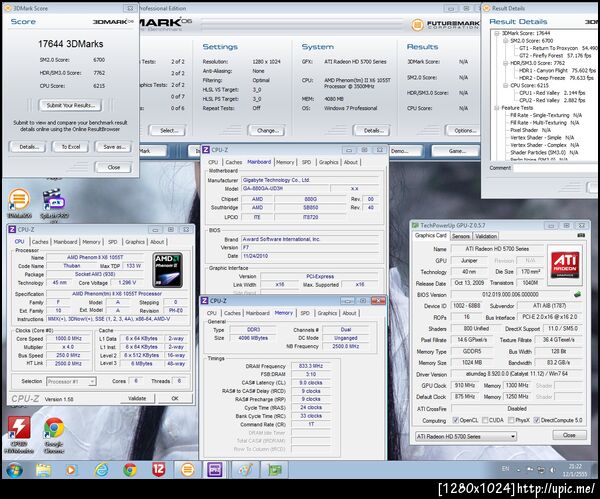Toggle the OpenCL checkbox in GPU-Z
The height and width of the screenshot is (499, 600).
point(455,420)
